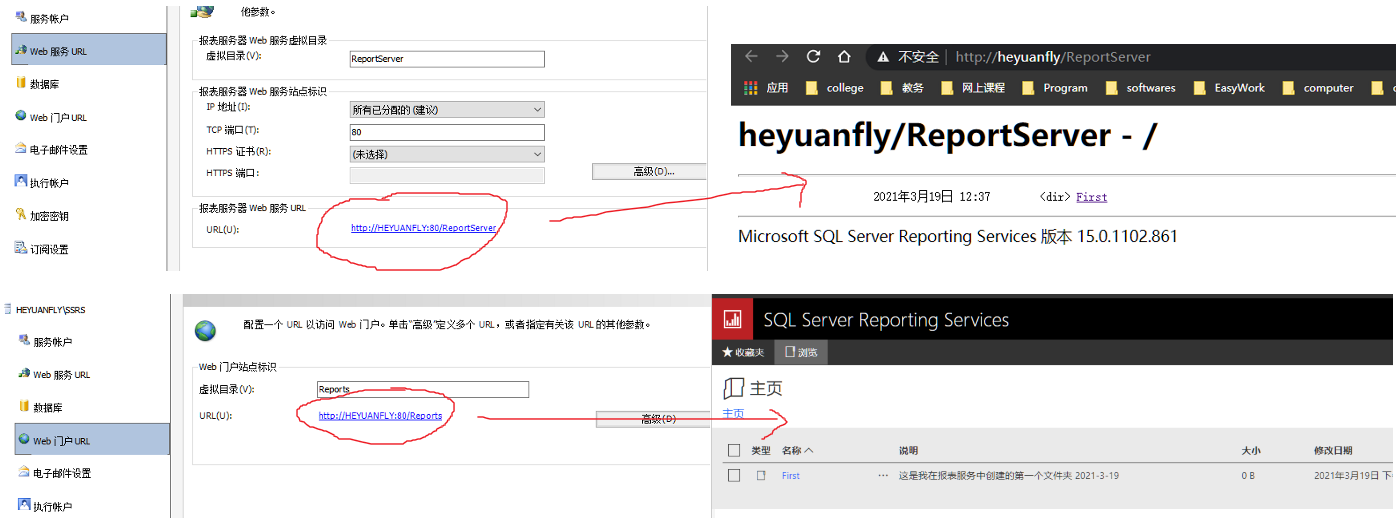The height and width of the screenshot is (518, 1396).
Task: Go to the browser home page
Action: click(x=844, y=57)
